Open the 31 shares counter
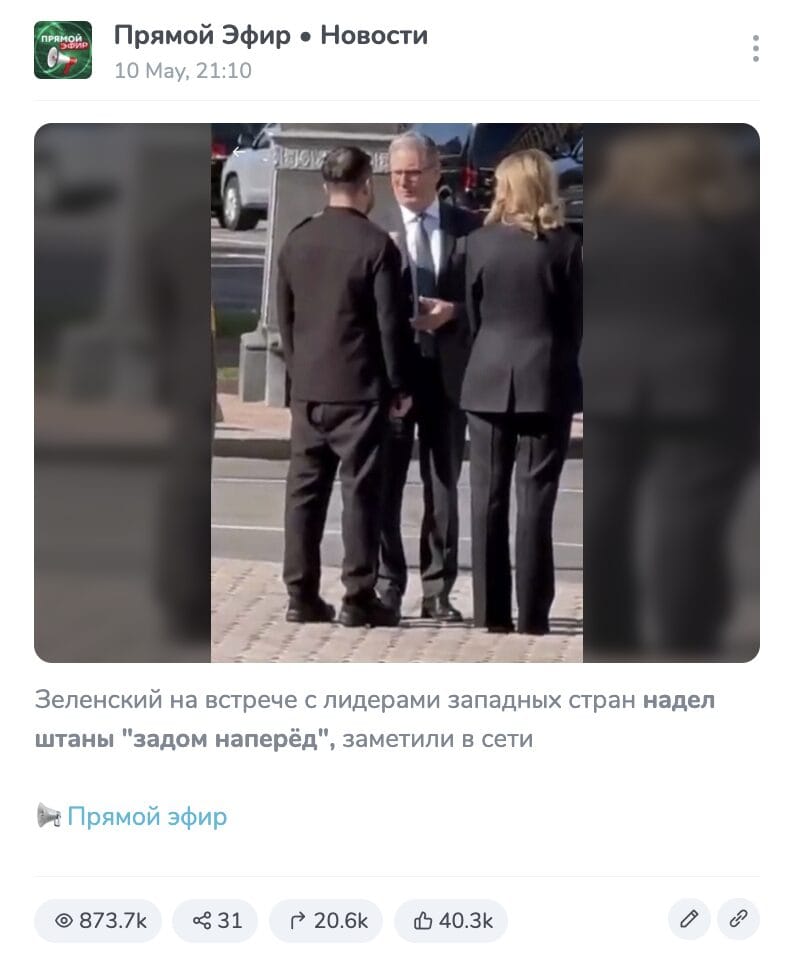Screen dimensions: 798x960 coord(215,920)
